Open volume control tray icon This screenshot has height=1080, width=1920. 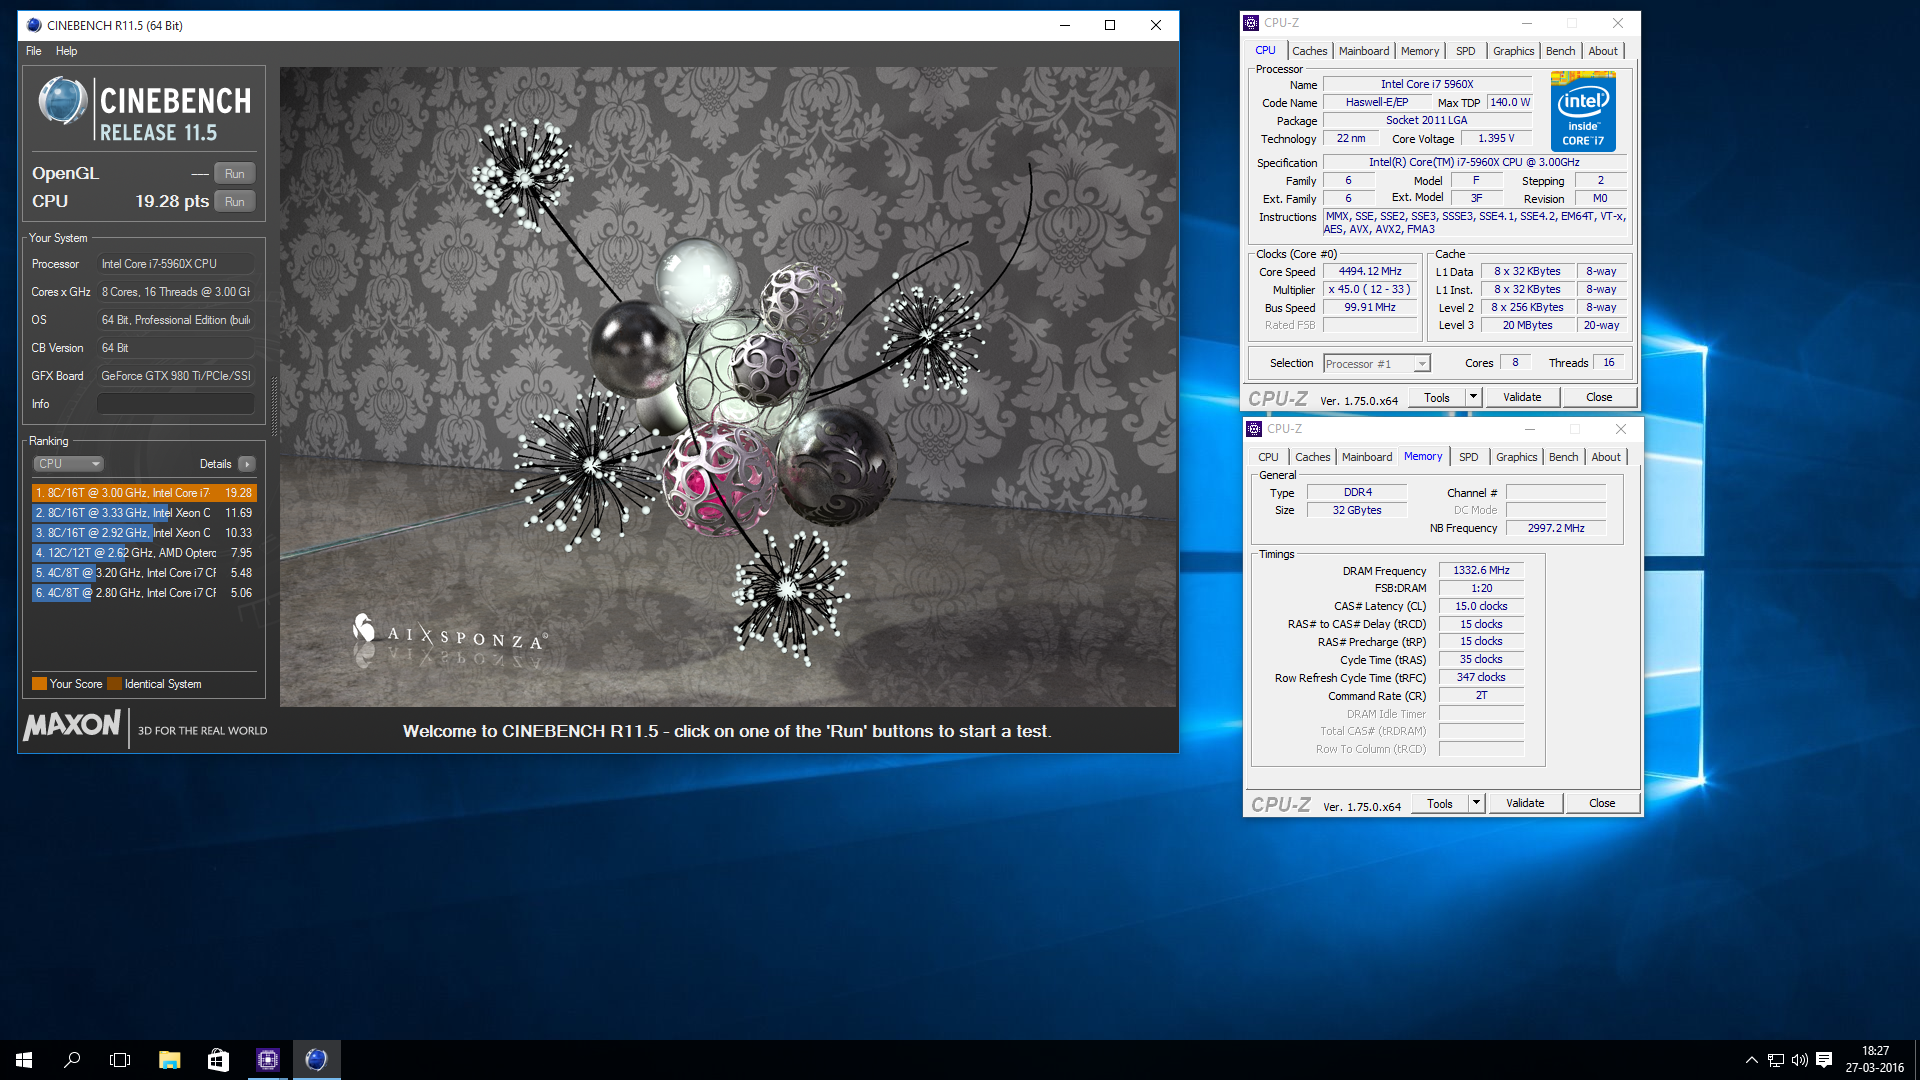coord(1800,1060)
